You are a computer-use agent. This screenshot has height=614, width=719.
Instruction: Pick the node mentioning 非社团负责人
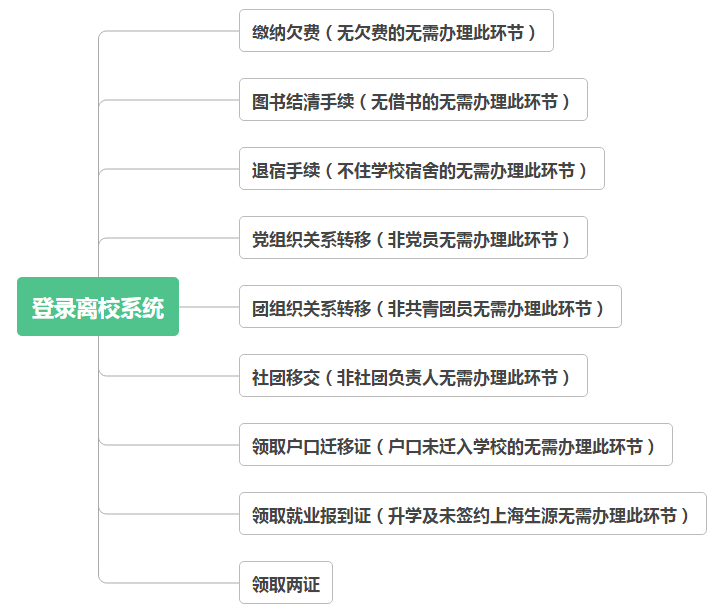pos(412,376)
